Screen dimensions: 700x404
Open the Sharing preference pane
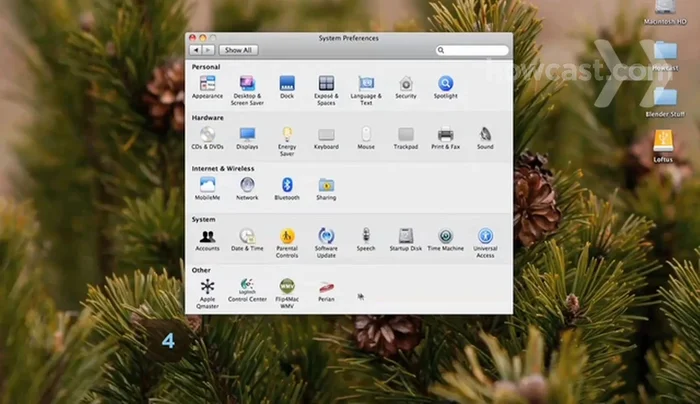point(326,185)
